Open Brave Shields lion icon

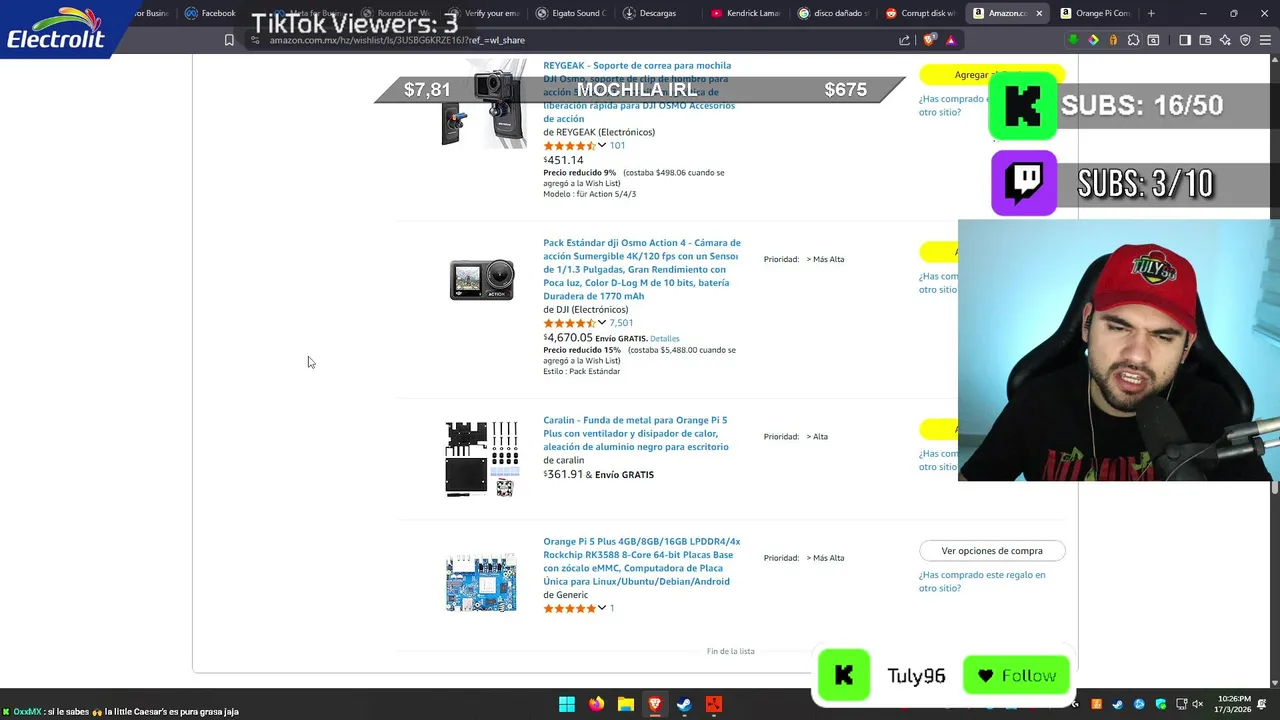pos(930,40)
